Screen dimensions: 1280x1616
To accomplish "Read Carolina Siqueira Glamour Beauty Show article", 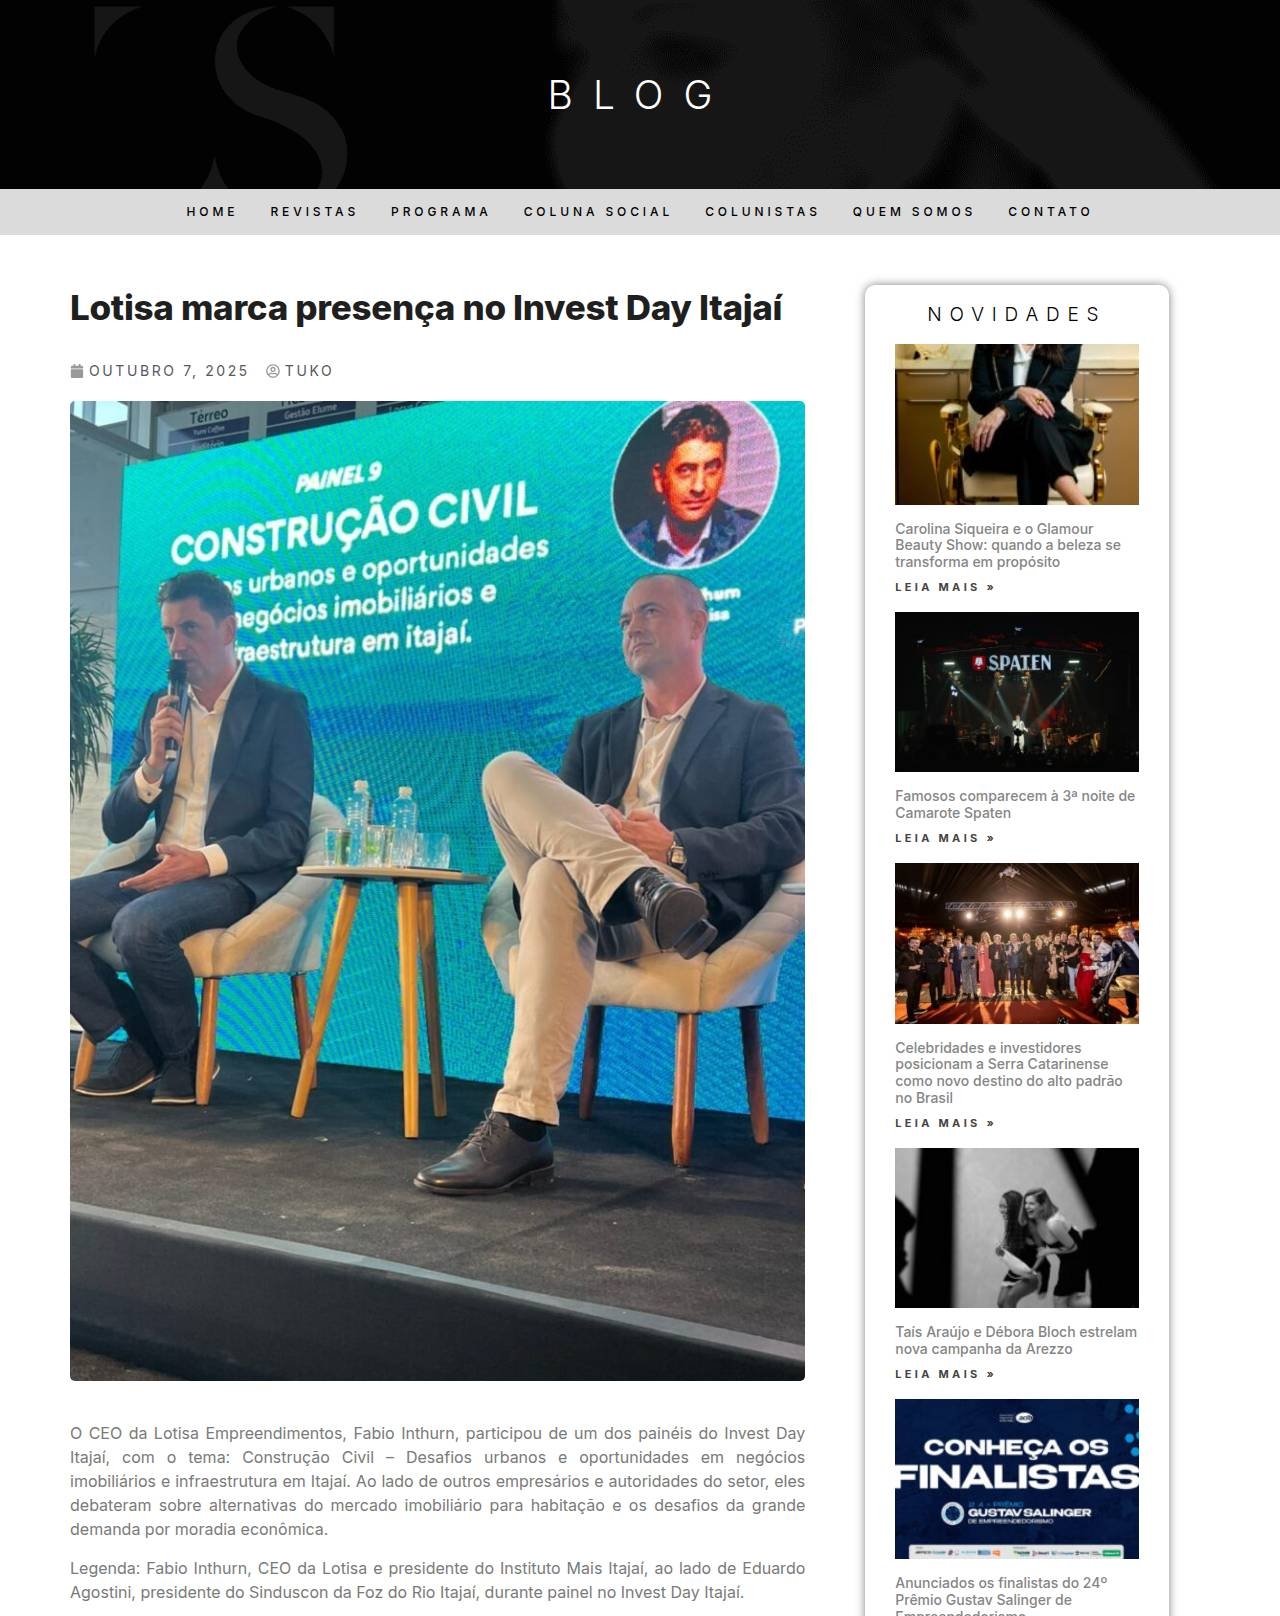I will click(x=1007, y=545).
